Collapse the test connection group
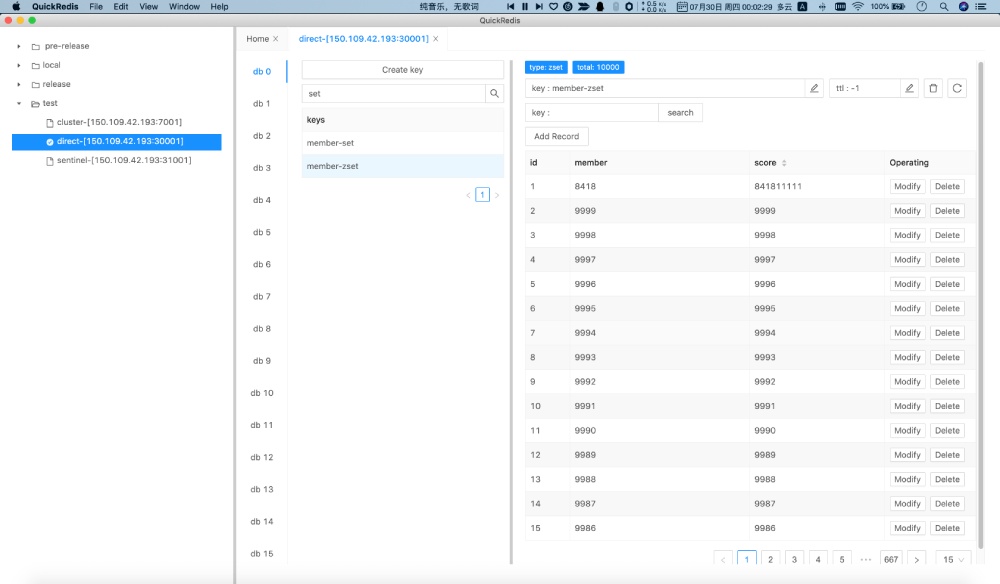Screen dimensions: 1000x584 tap(18, 103)
